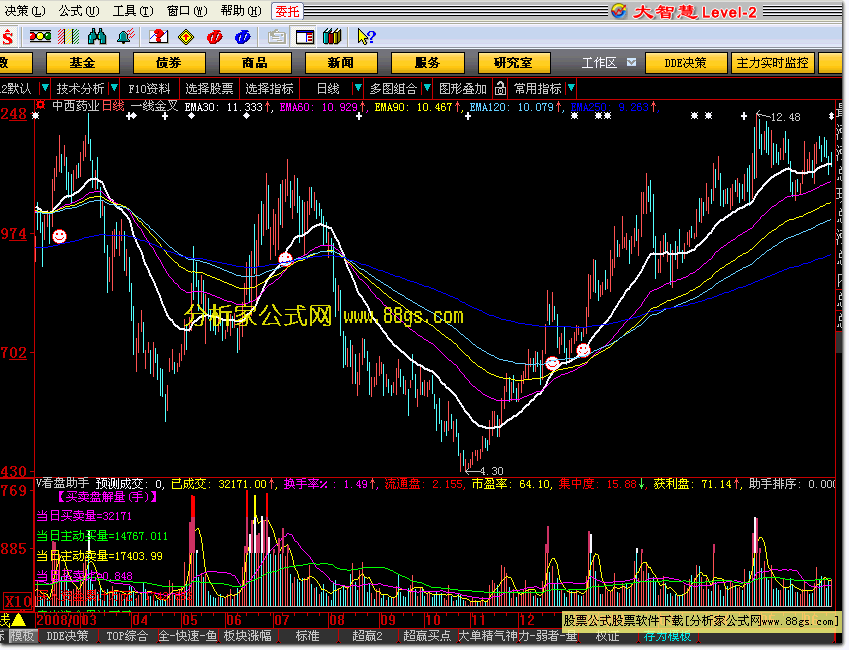Select the TOP综合 bottom tab

coord(127,636)
